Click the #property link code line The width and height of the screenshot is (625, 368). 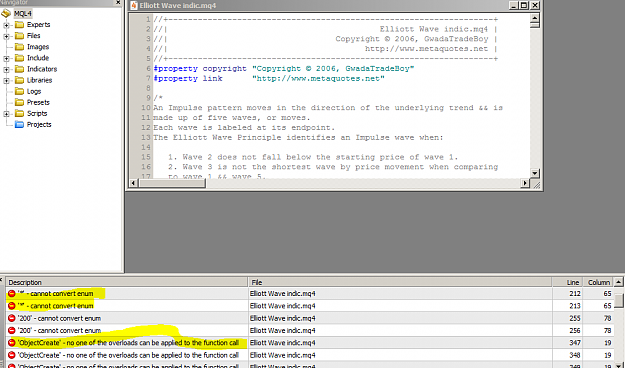coord(269,79)
